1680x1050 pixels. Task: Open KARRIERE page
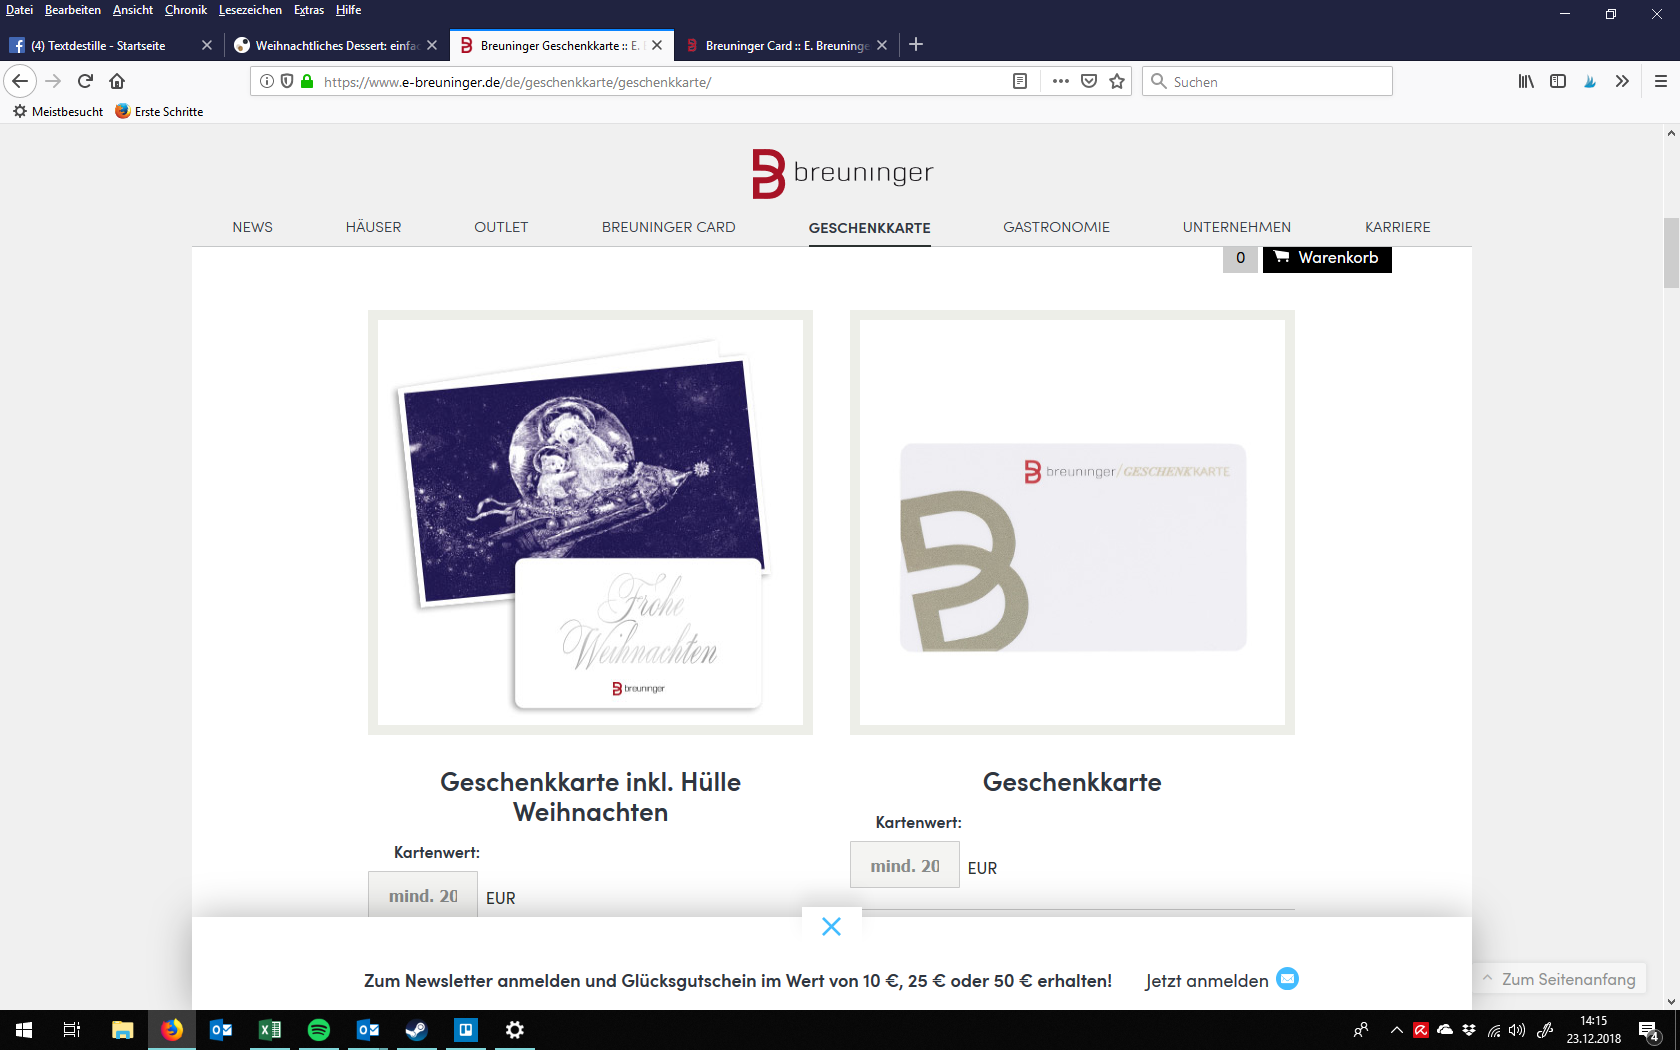pos(1397,227)
